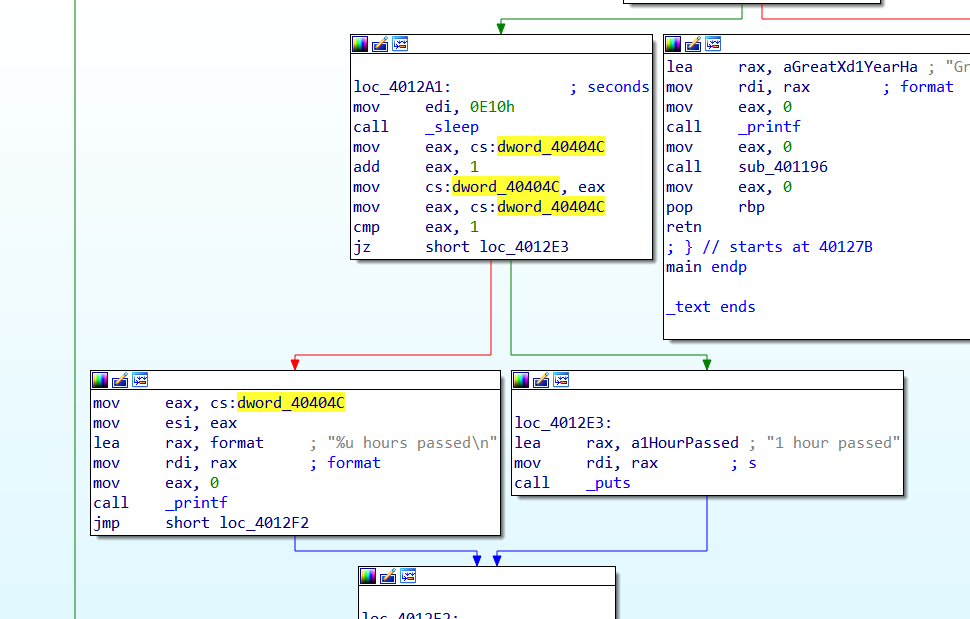Click pencil icon on hours-passed printf node
Viewport: 970px width, 619px height.
coord(120,380)
